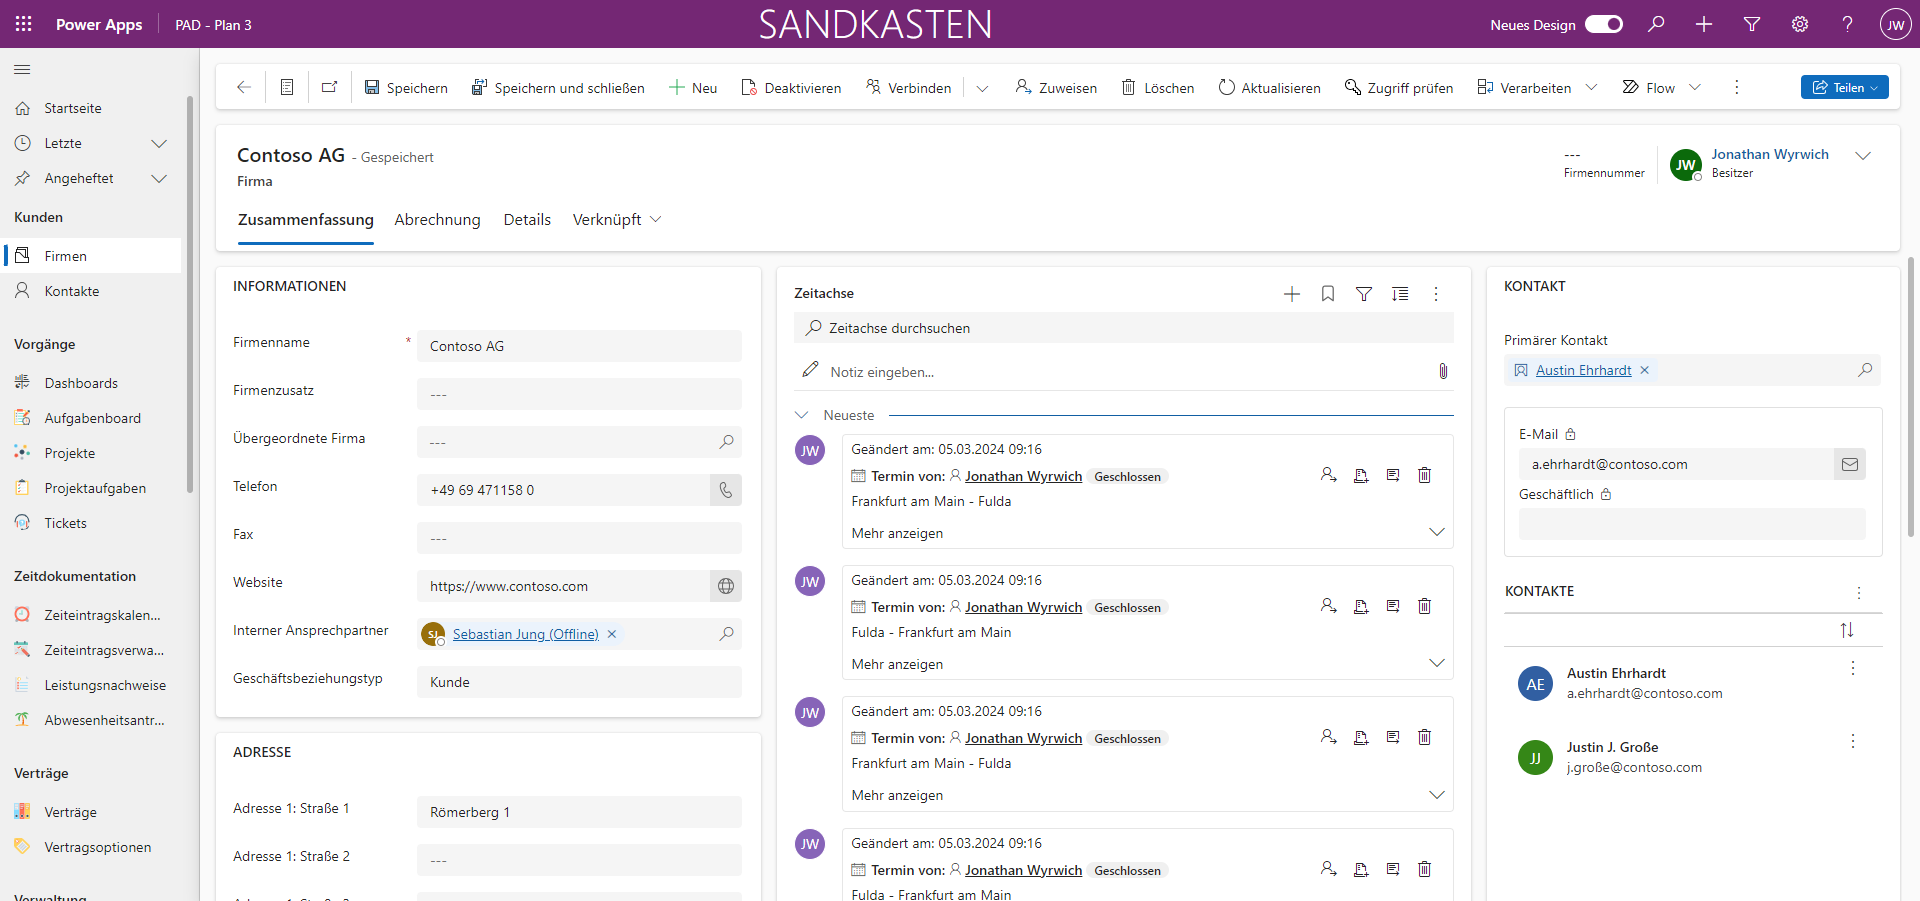Viewport: 1920px width, 901px height.
Task: Open the timeline filter funnel
Action: click(x=1364, y=294)
